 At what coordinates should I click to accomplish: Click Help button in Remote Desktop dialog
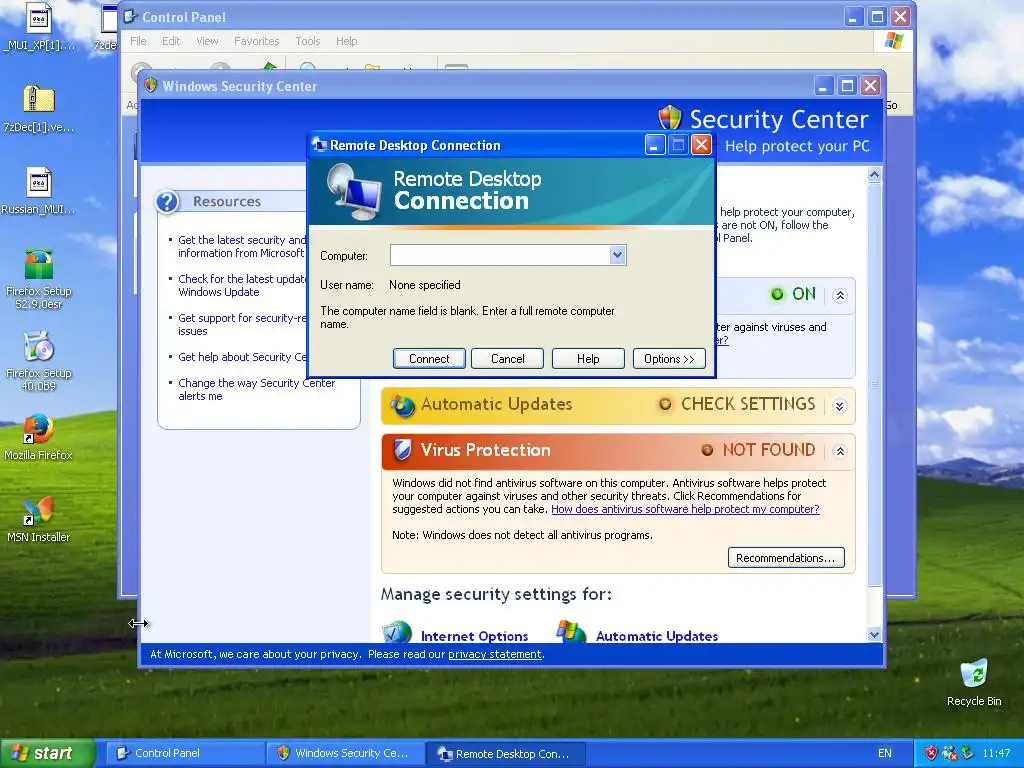(x=588, y=359)
